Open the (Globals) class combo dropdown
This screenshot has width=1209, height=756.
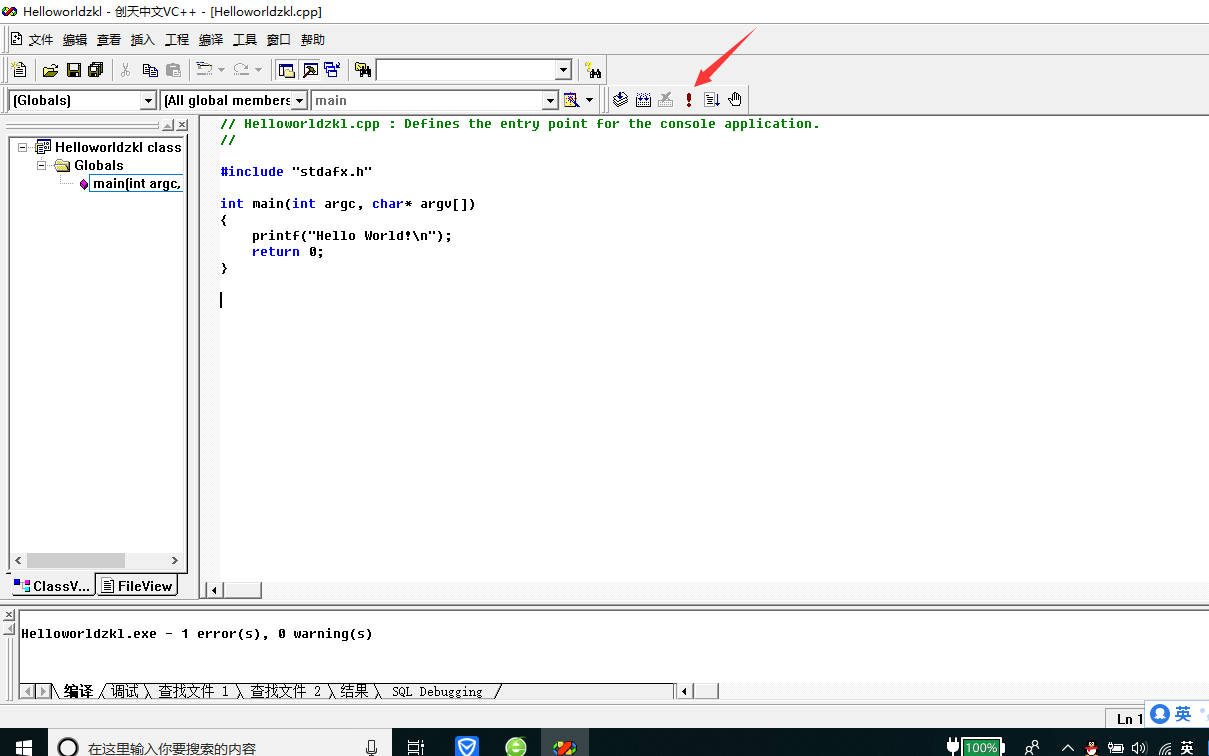[x=148, y=100]
